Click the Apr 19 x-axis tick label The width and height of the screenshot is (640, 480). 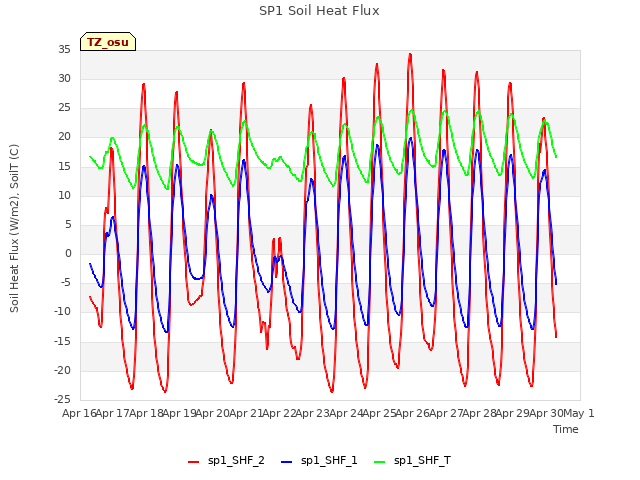(x=180, y=413)
